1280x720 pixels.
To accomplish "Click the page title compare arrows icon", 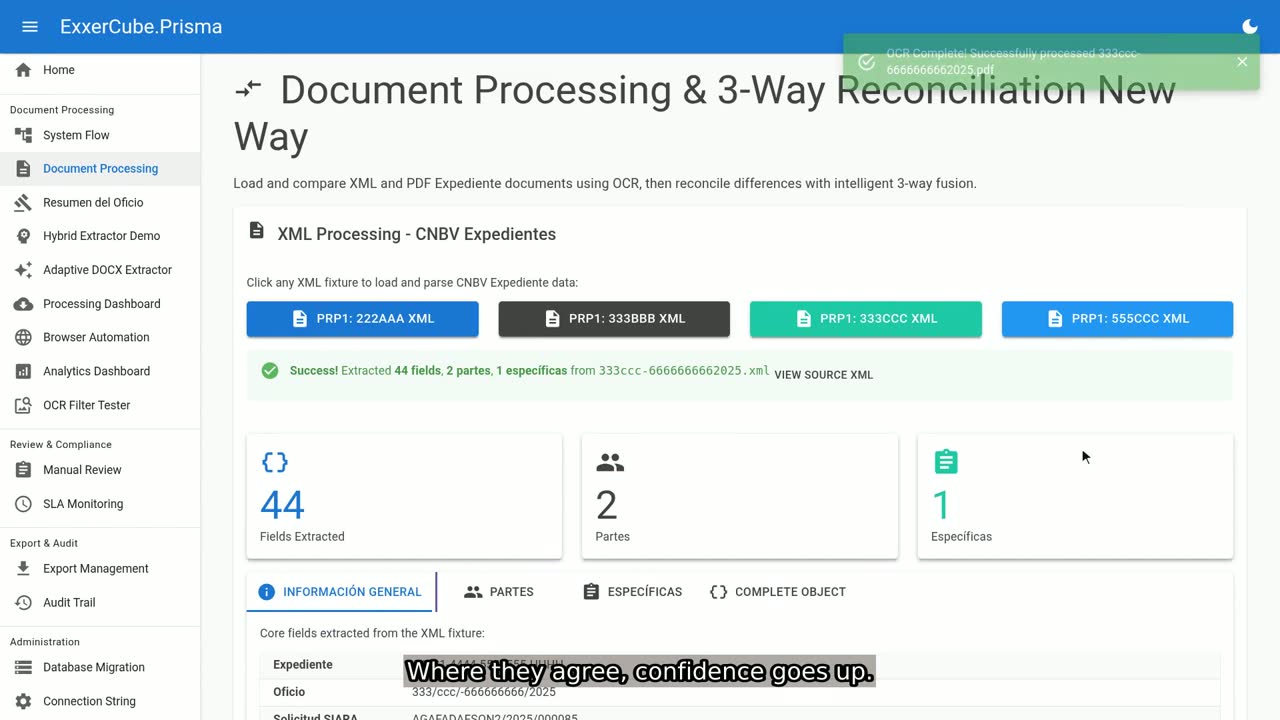I will pos(248,89).
